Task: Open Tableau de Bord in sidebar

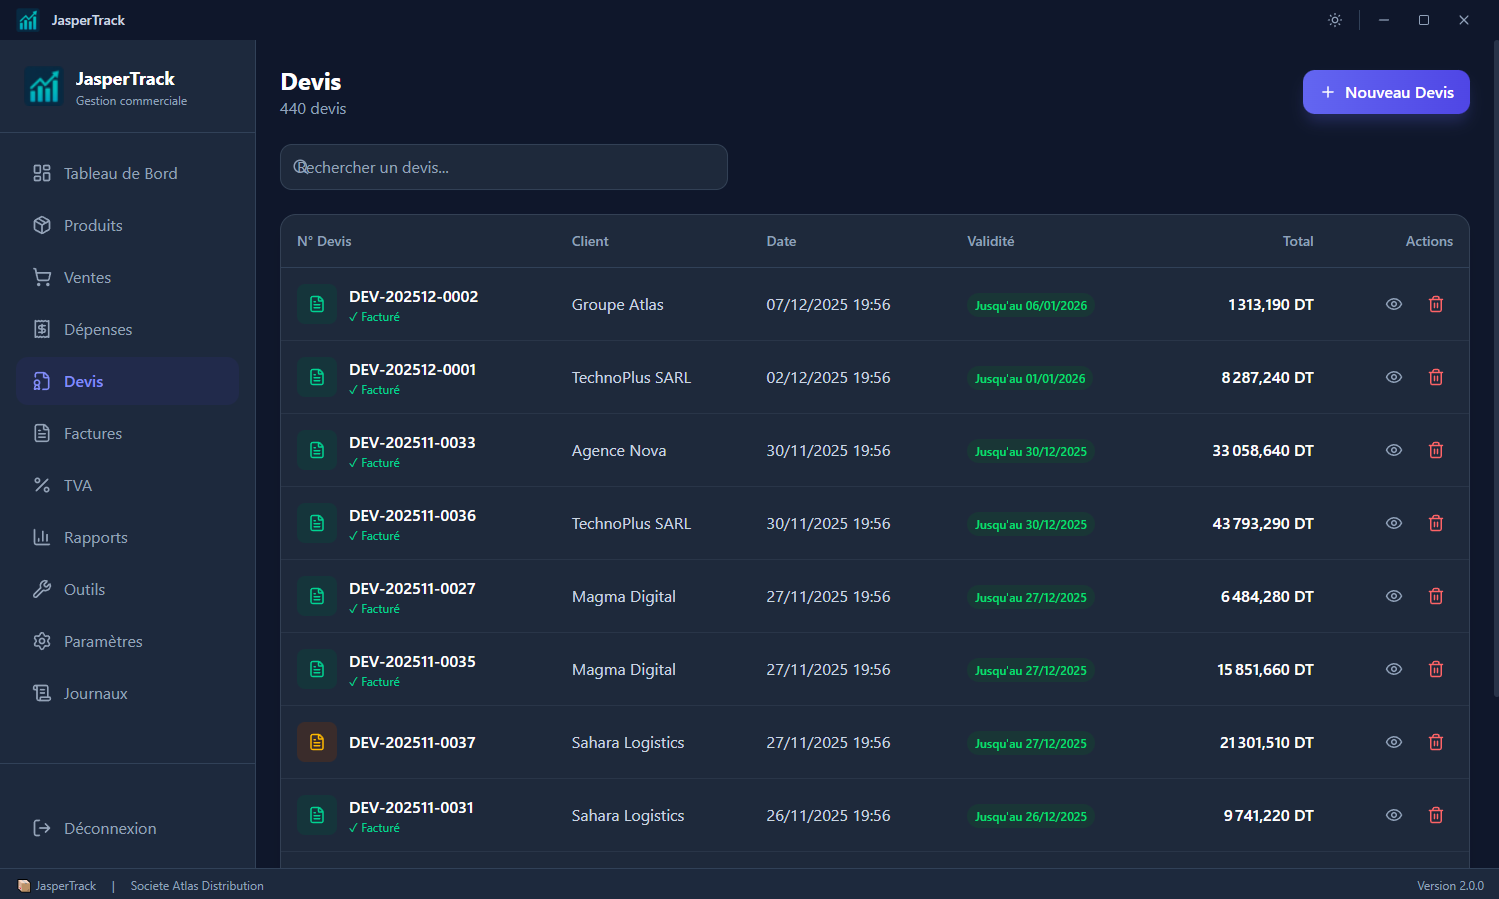Action: click(127, 173)
